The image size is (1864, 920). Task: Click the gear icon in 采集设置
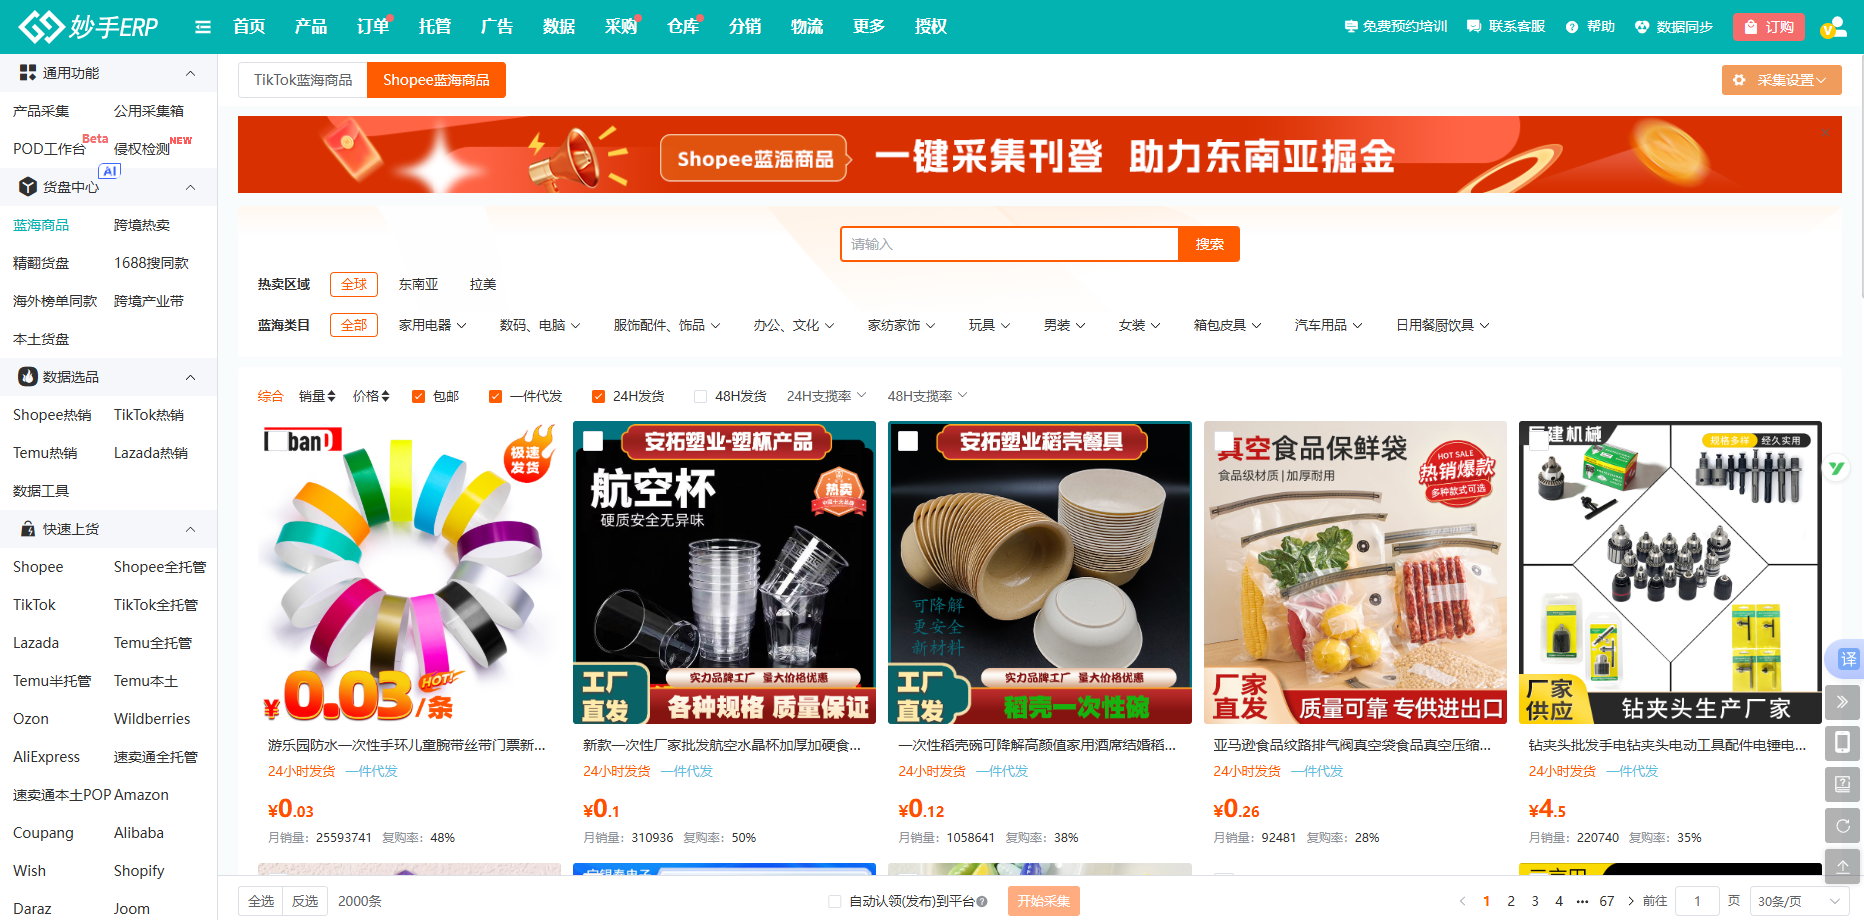tap(1739, 80)
